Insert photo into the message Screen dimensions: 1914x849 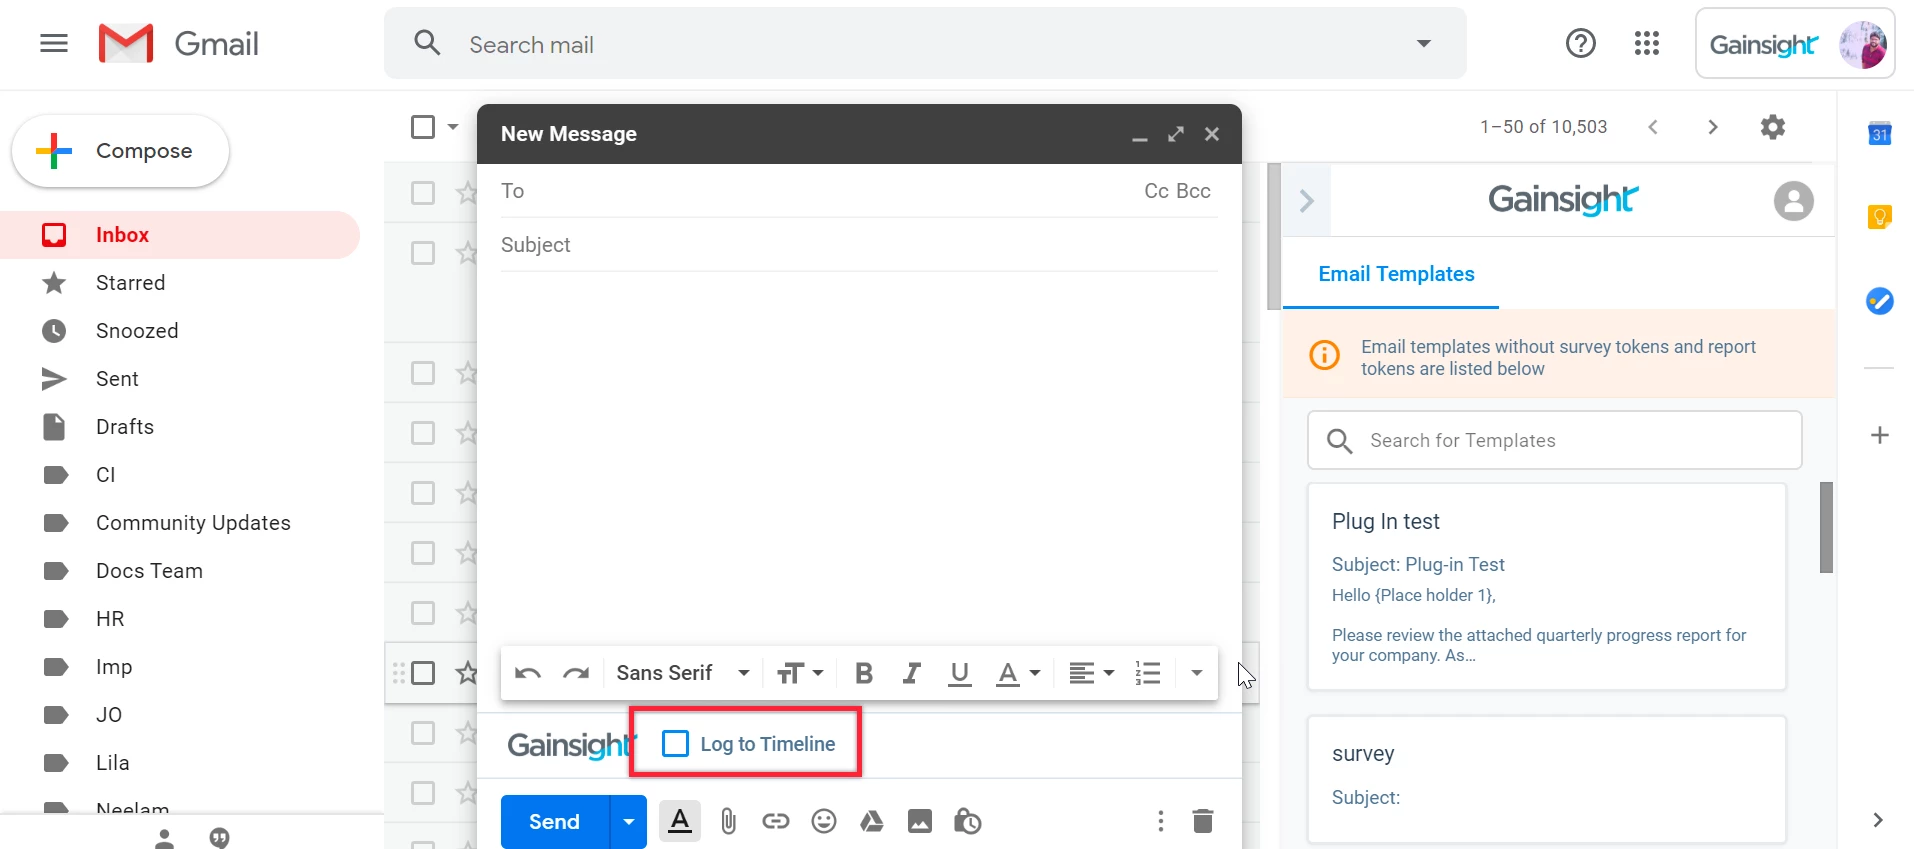pos(920,821)
